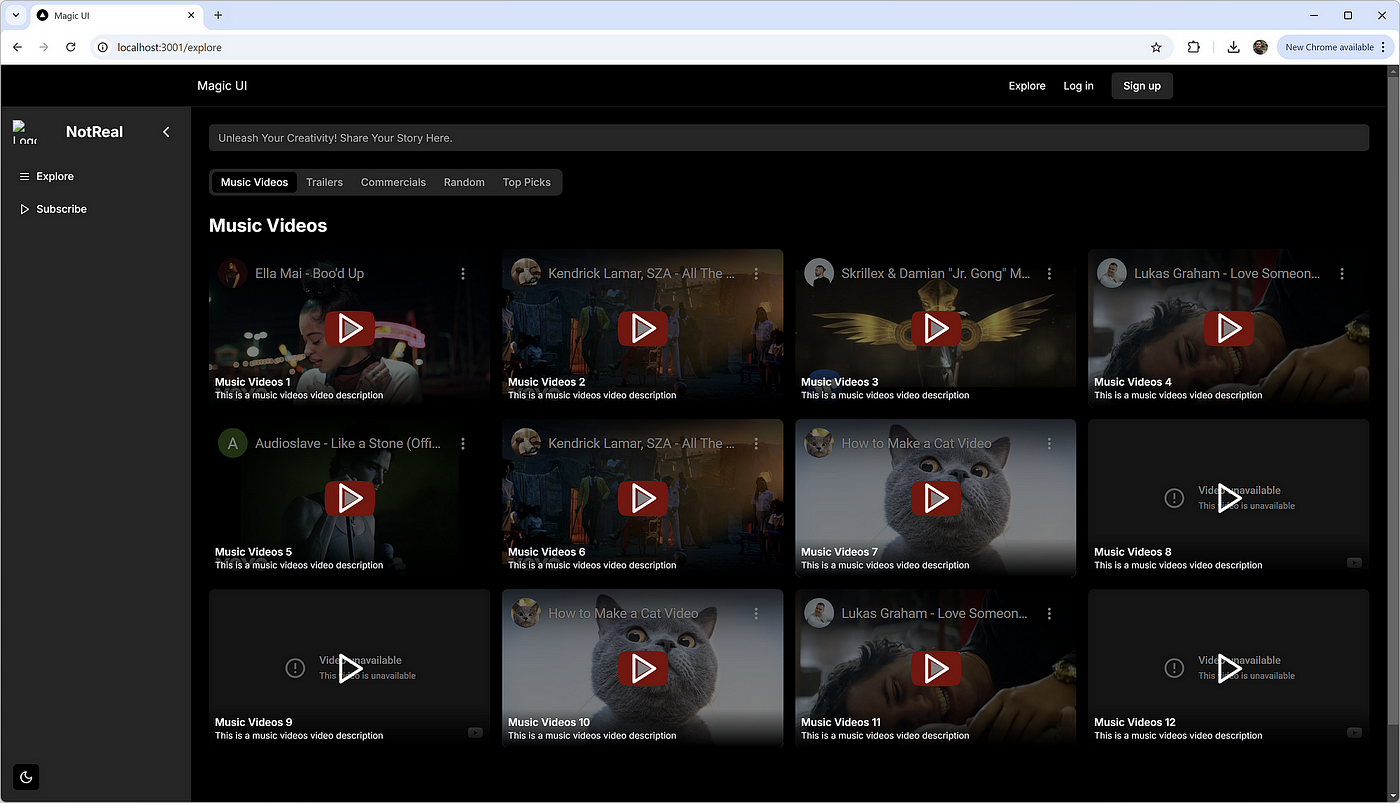Image resolution: width=1400 pixels, height=803 pixels.
Task: Click Audioslave channel avatar letter A
Action: [x=232, y=443]
